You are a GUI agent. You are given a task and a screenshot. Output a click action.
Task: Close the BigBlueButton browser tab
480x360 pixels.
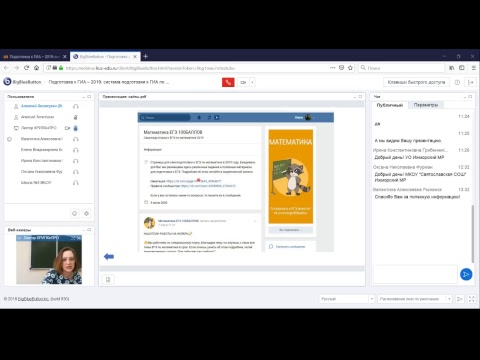tap(135, 57)
